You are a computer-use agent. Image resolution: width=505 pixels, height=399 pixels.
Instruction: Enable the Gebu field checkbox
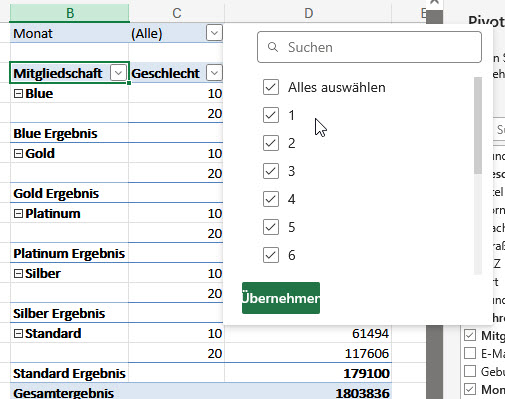point(470,371)
